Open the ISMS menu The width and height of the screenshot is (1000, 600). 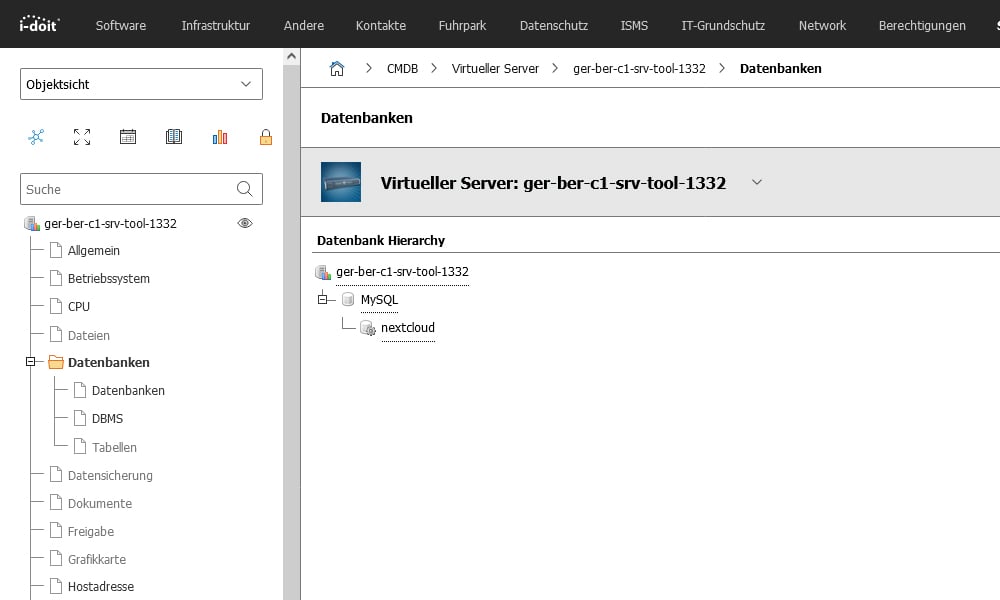pos(634,26)
